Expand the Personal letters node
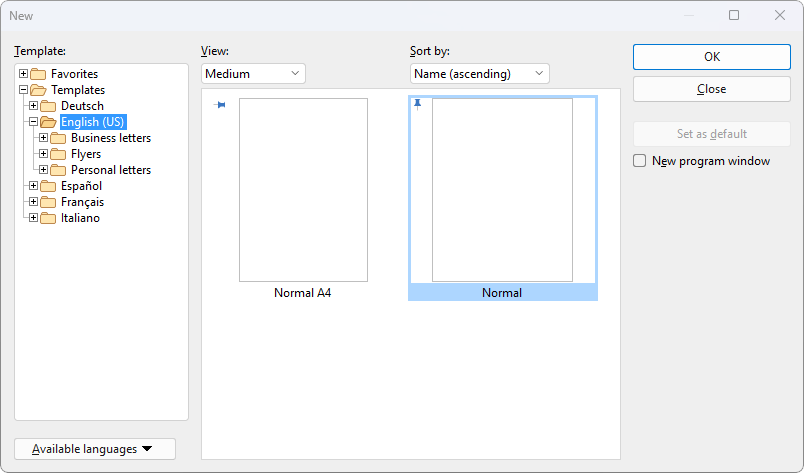The height and width of the screenshot is (473, 804). (x=44, y=170)
